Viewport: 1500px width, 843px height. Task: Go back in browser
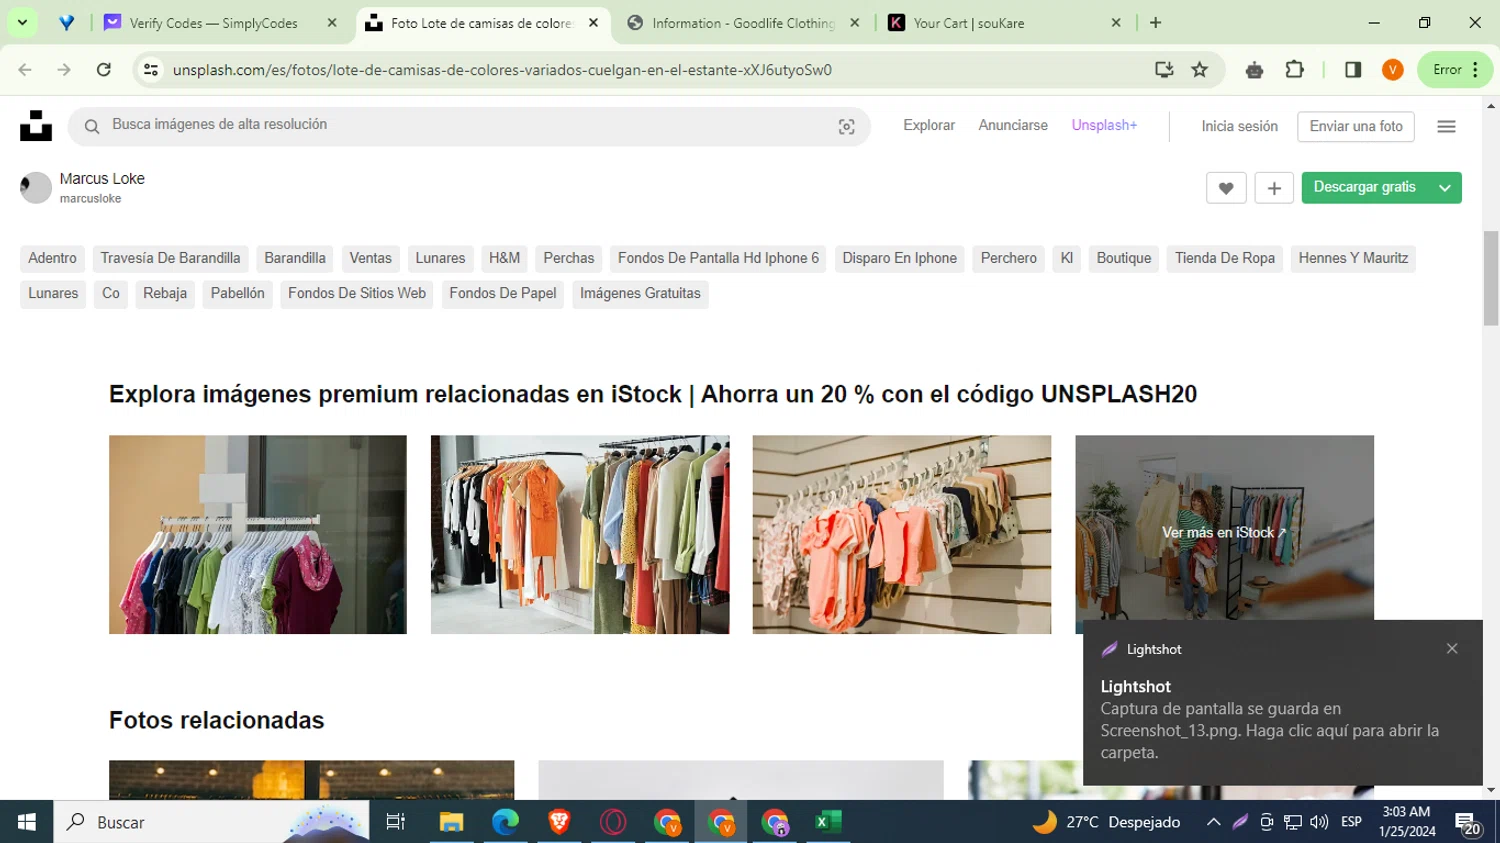point(25,70)
